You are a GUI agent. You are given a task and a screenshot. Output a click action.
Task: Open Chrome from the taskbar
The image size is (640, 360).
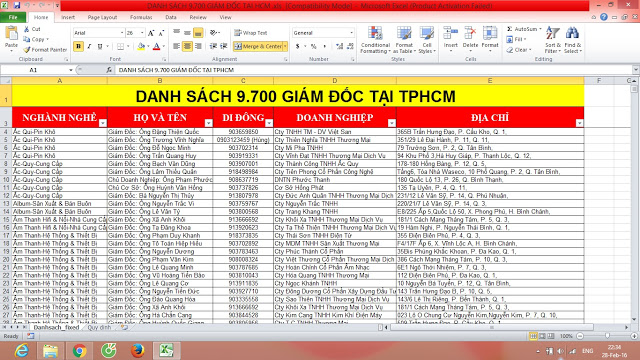tap(79, 351)
